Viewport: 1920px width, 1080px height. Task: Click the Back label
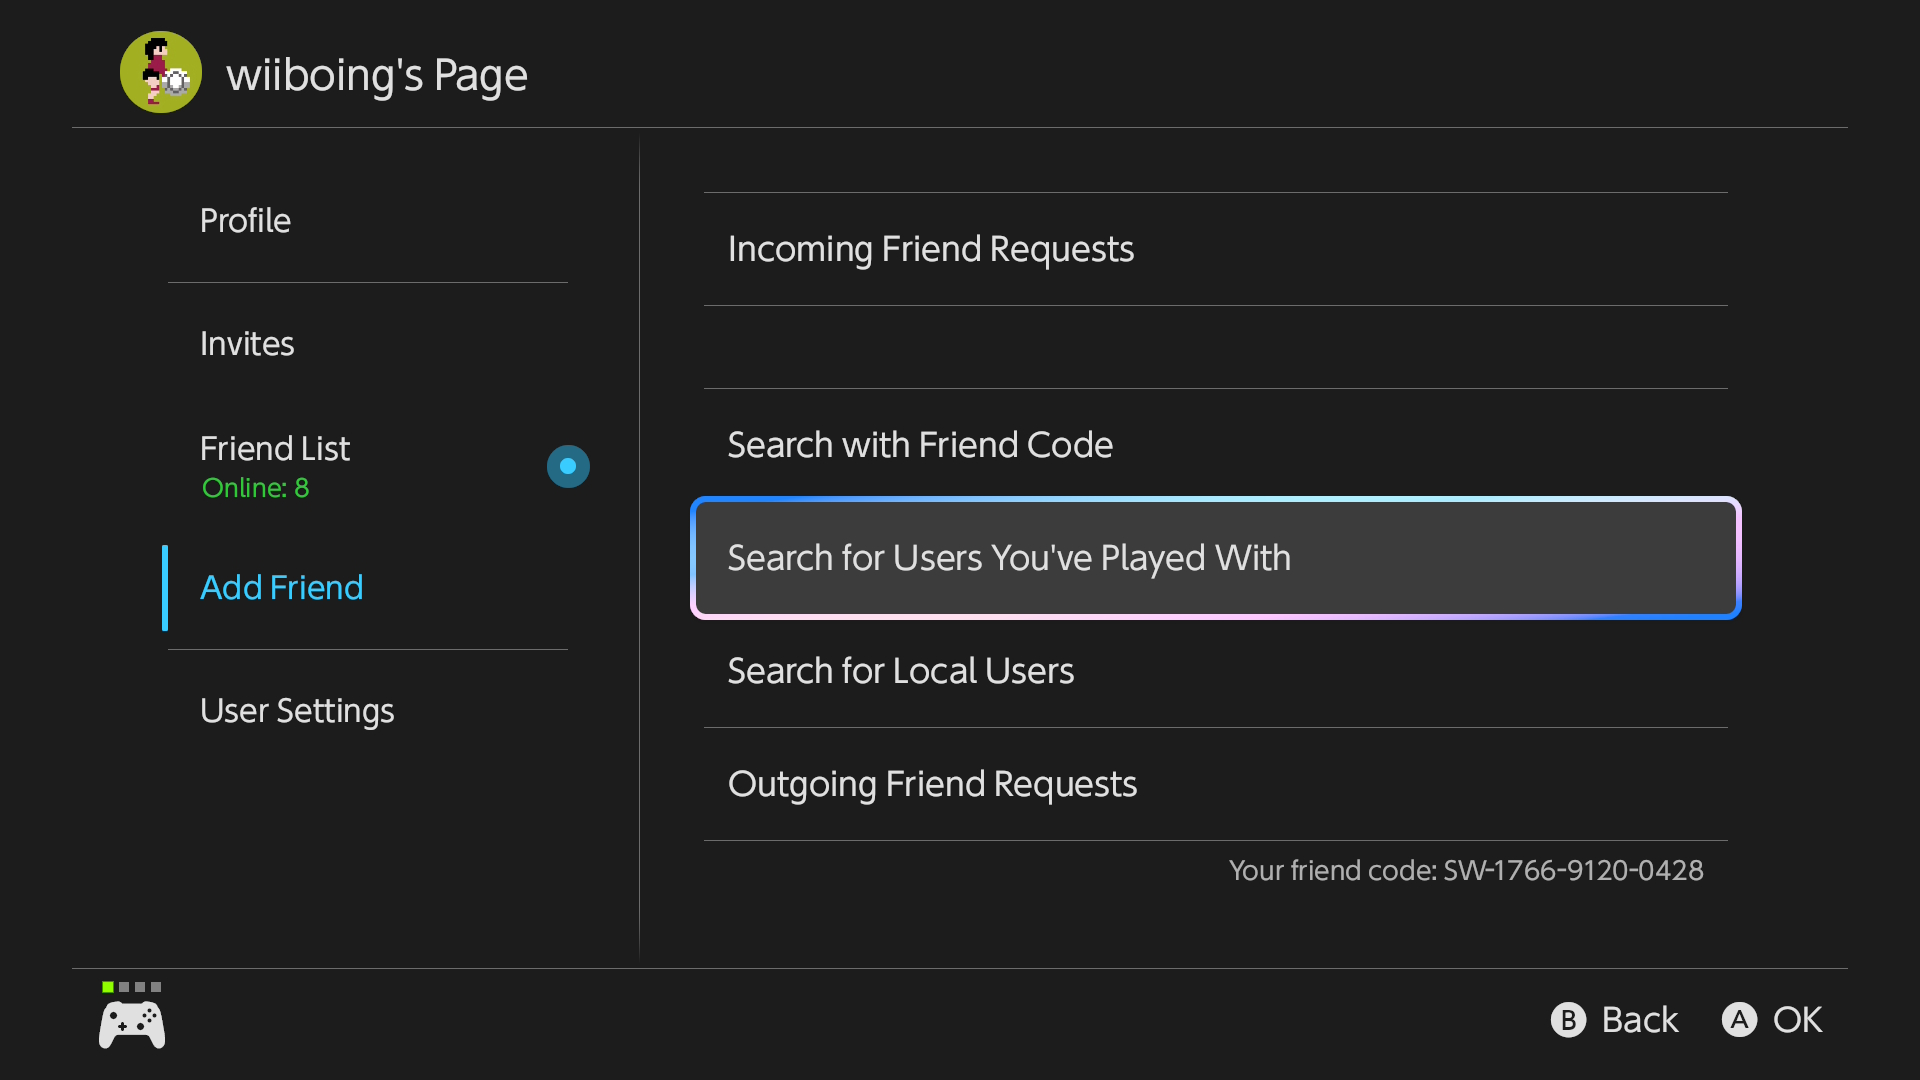pyautogui.click(x=1640, y=1020)
